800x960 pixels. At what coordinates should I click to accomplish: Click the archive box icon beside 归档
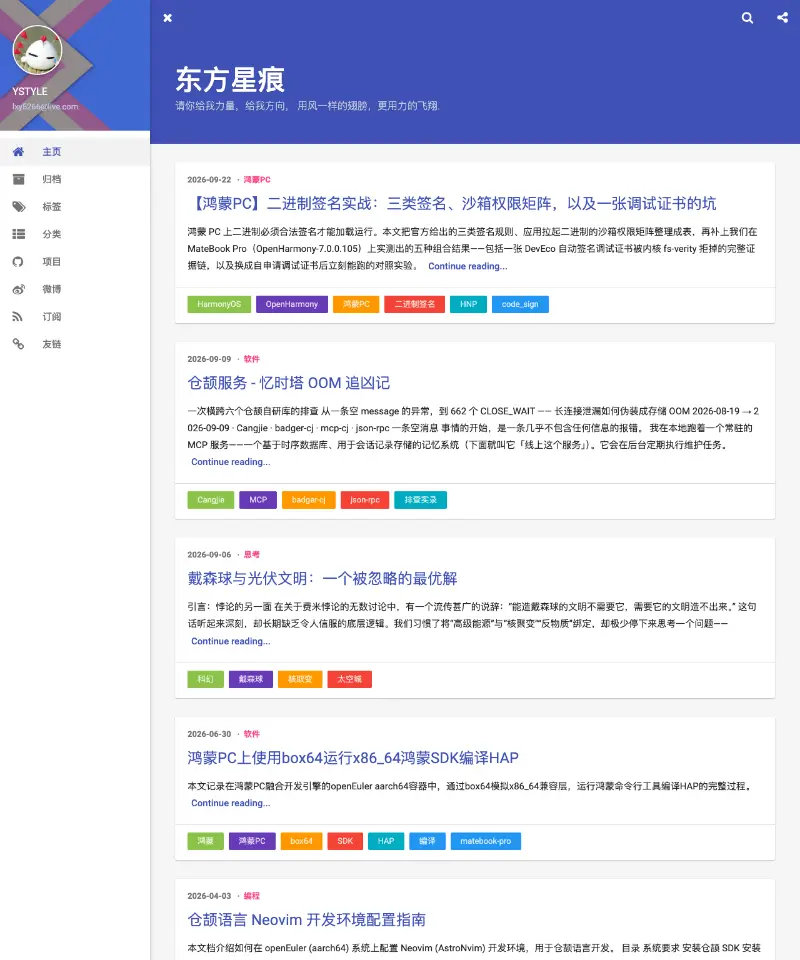coord(18,179)
